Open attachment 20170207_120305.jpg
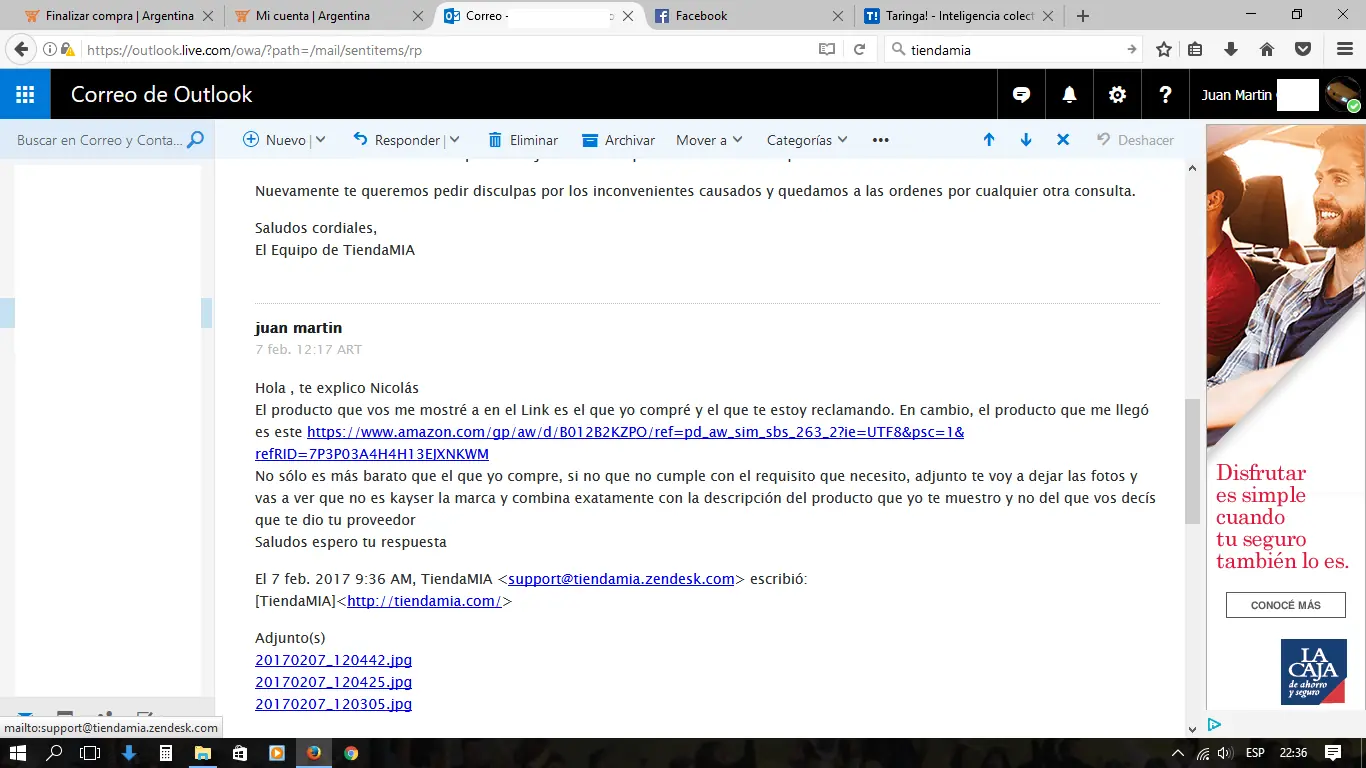This screenshot has height=768, width=1366. [x=333, y=704]
